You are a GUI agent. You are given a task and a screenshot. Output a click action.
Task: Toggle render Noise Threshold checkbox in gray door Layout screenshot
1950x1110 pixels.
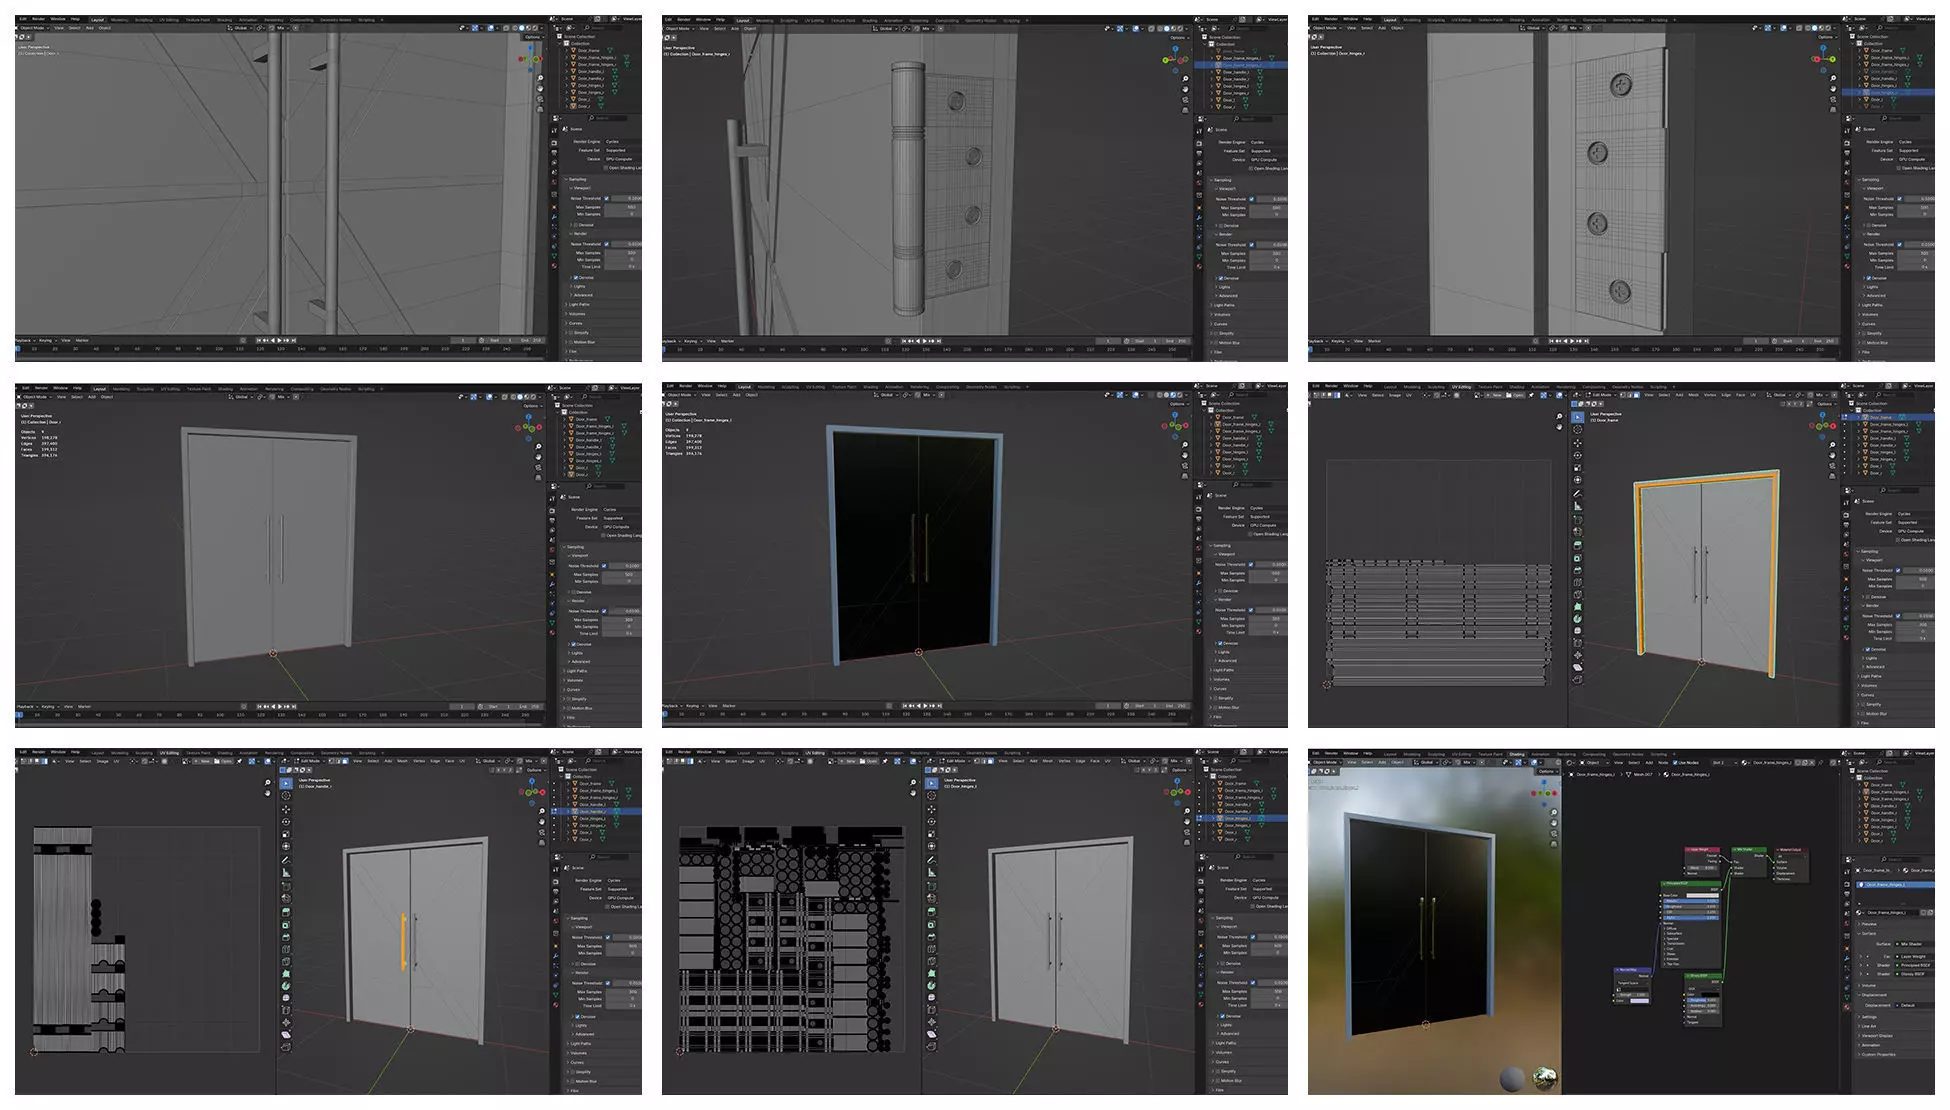tap(604, 611)
